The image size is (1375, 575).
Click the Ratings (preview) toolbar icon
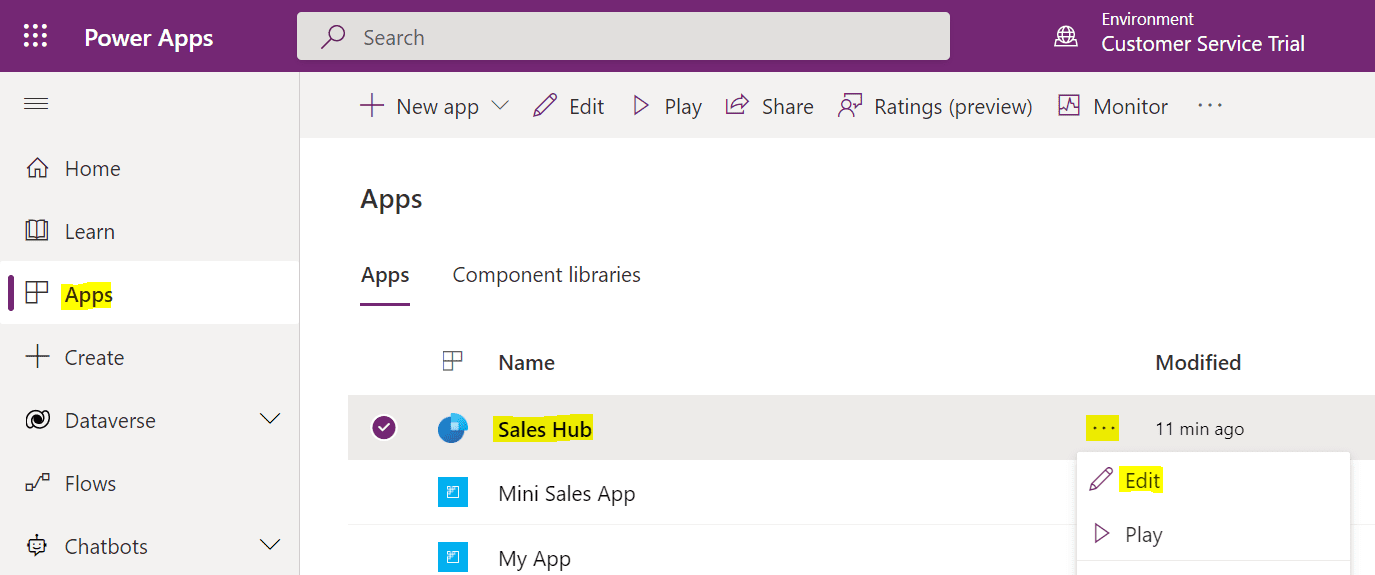(x=850, y=106)
